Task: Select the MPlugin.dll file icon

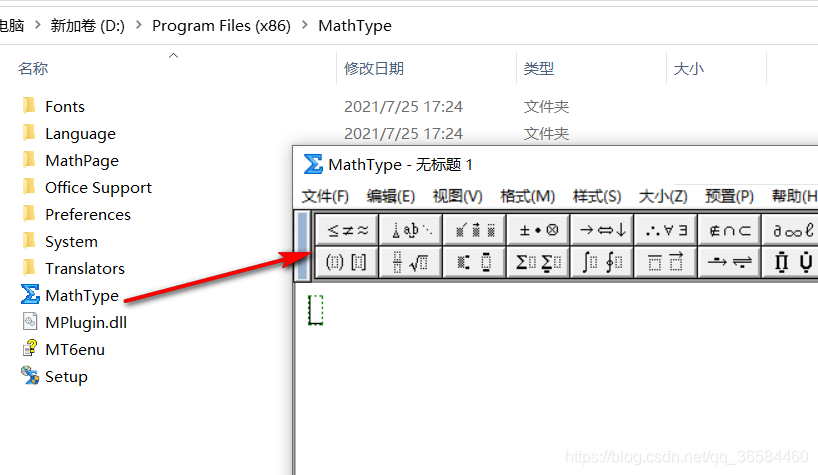Action: click(30, 322)
